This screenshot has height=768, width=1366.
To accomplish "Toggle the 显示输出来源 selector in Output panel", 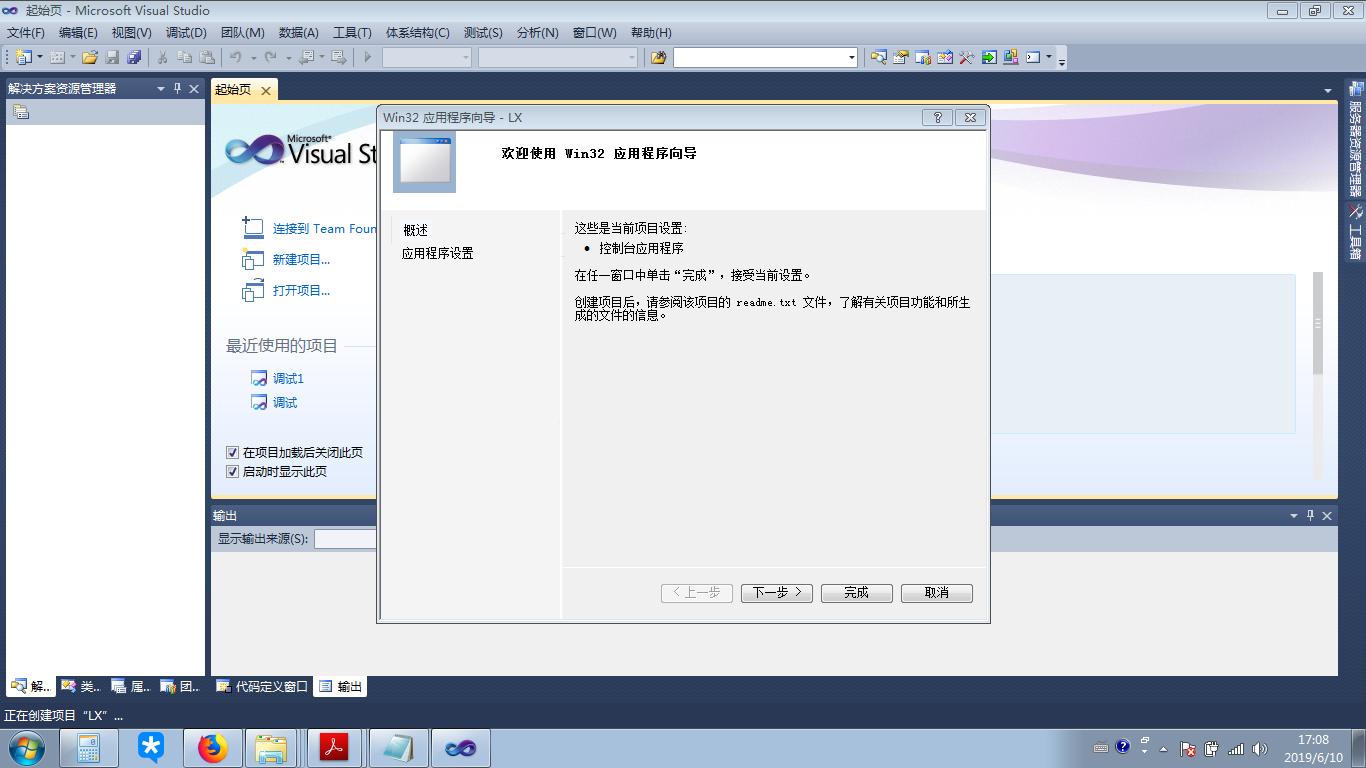I will point(350,538).
